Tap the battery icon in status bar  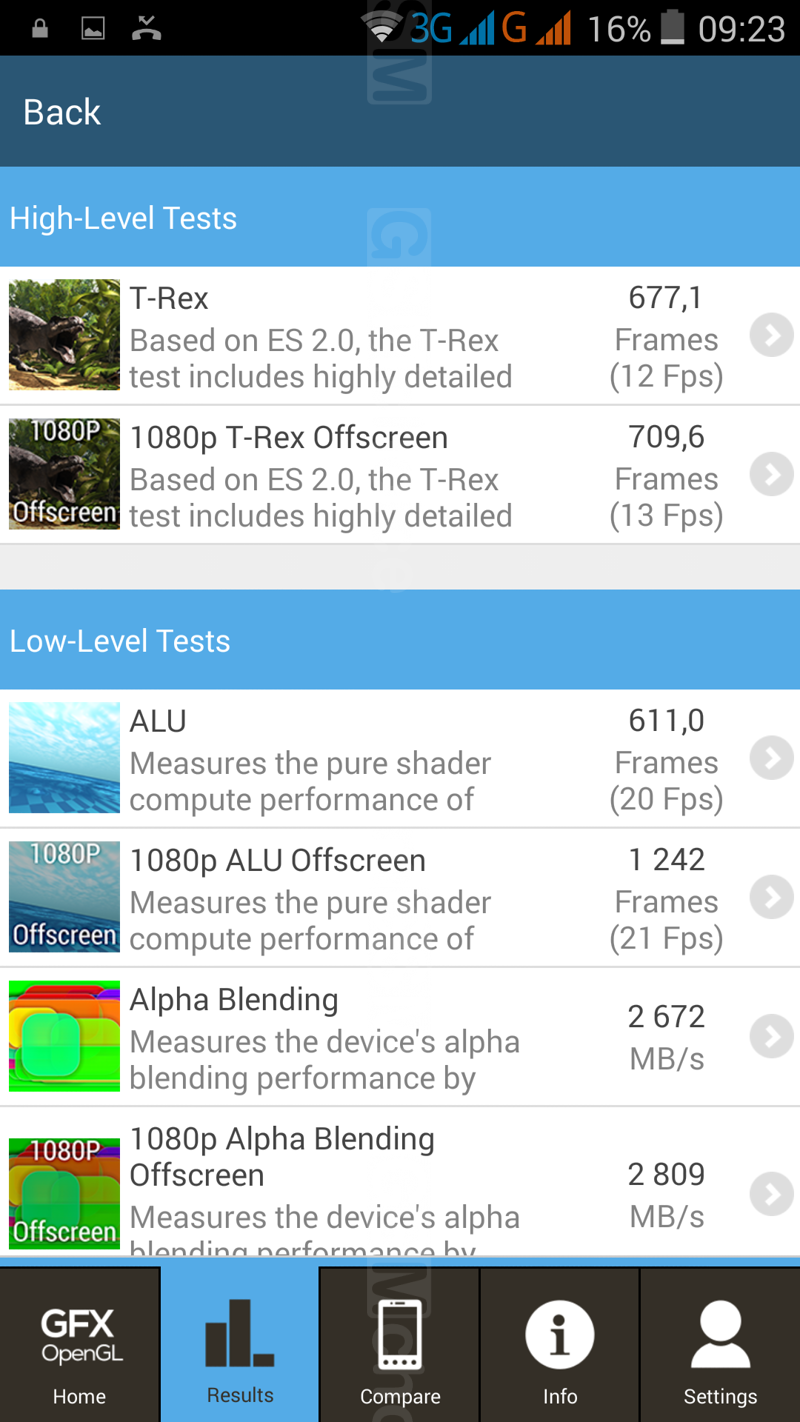point(673,28)
